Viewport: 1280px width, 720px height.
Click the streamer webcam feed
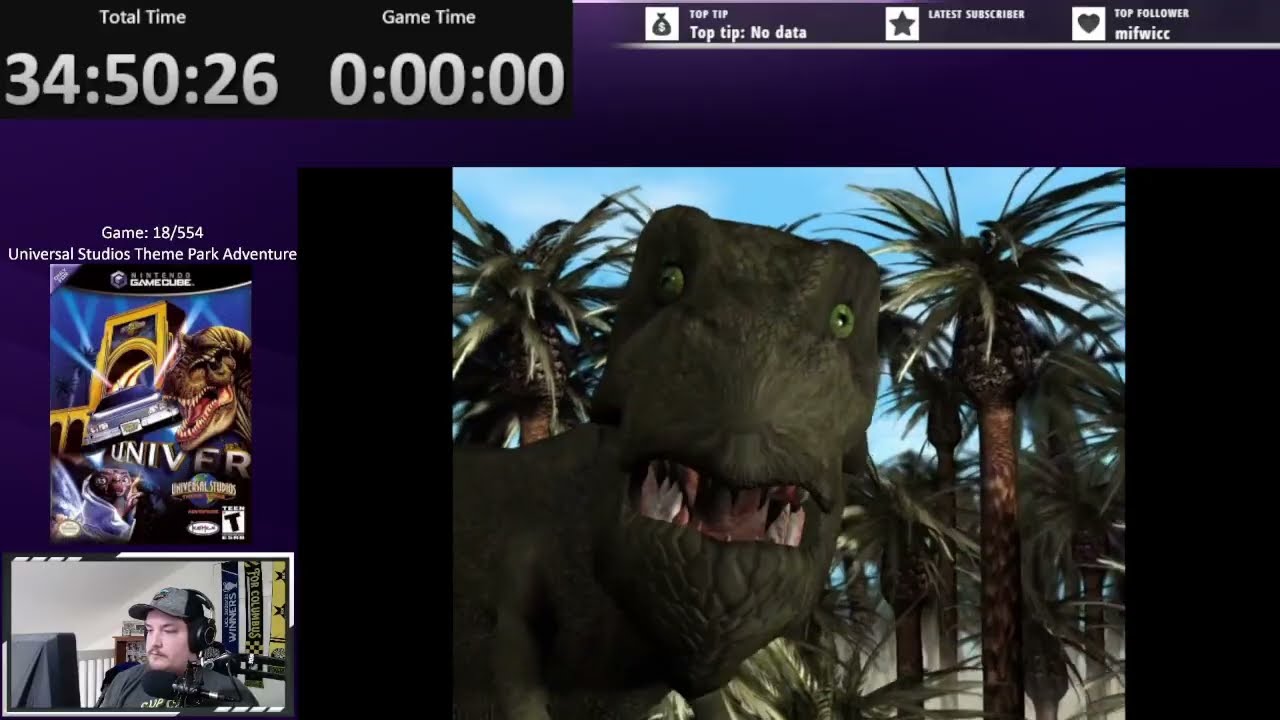pos(148,634)
